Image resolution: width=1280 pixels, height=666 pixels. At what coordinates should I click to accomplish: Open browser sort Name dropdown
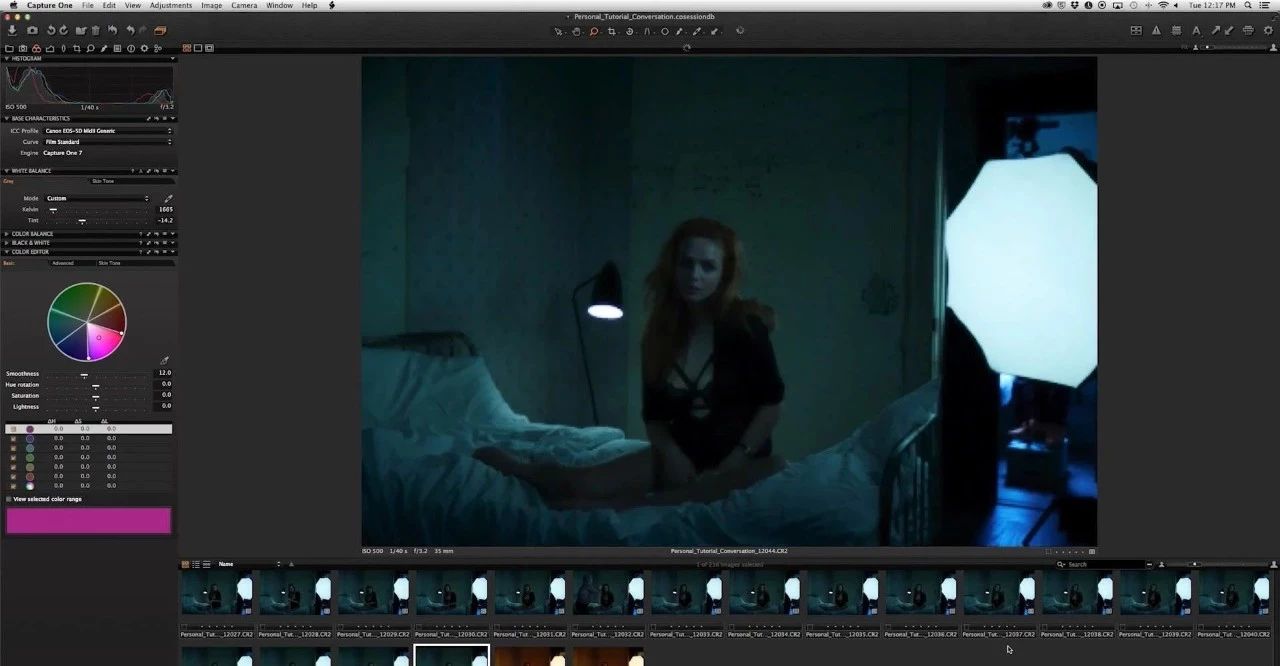click(x=250, y=564)
